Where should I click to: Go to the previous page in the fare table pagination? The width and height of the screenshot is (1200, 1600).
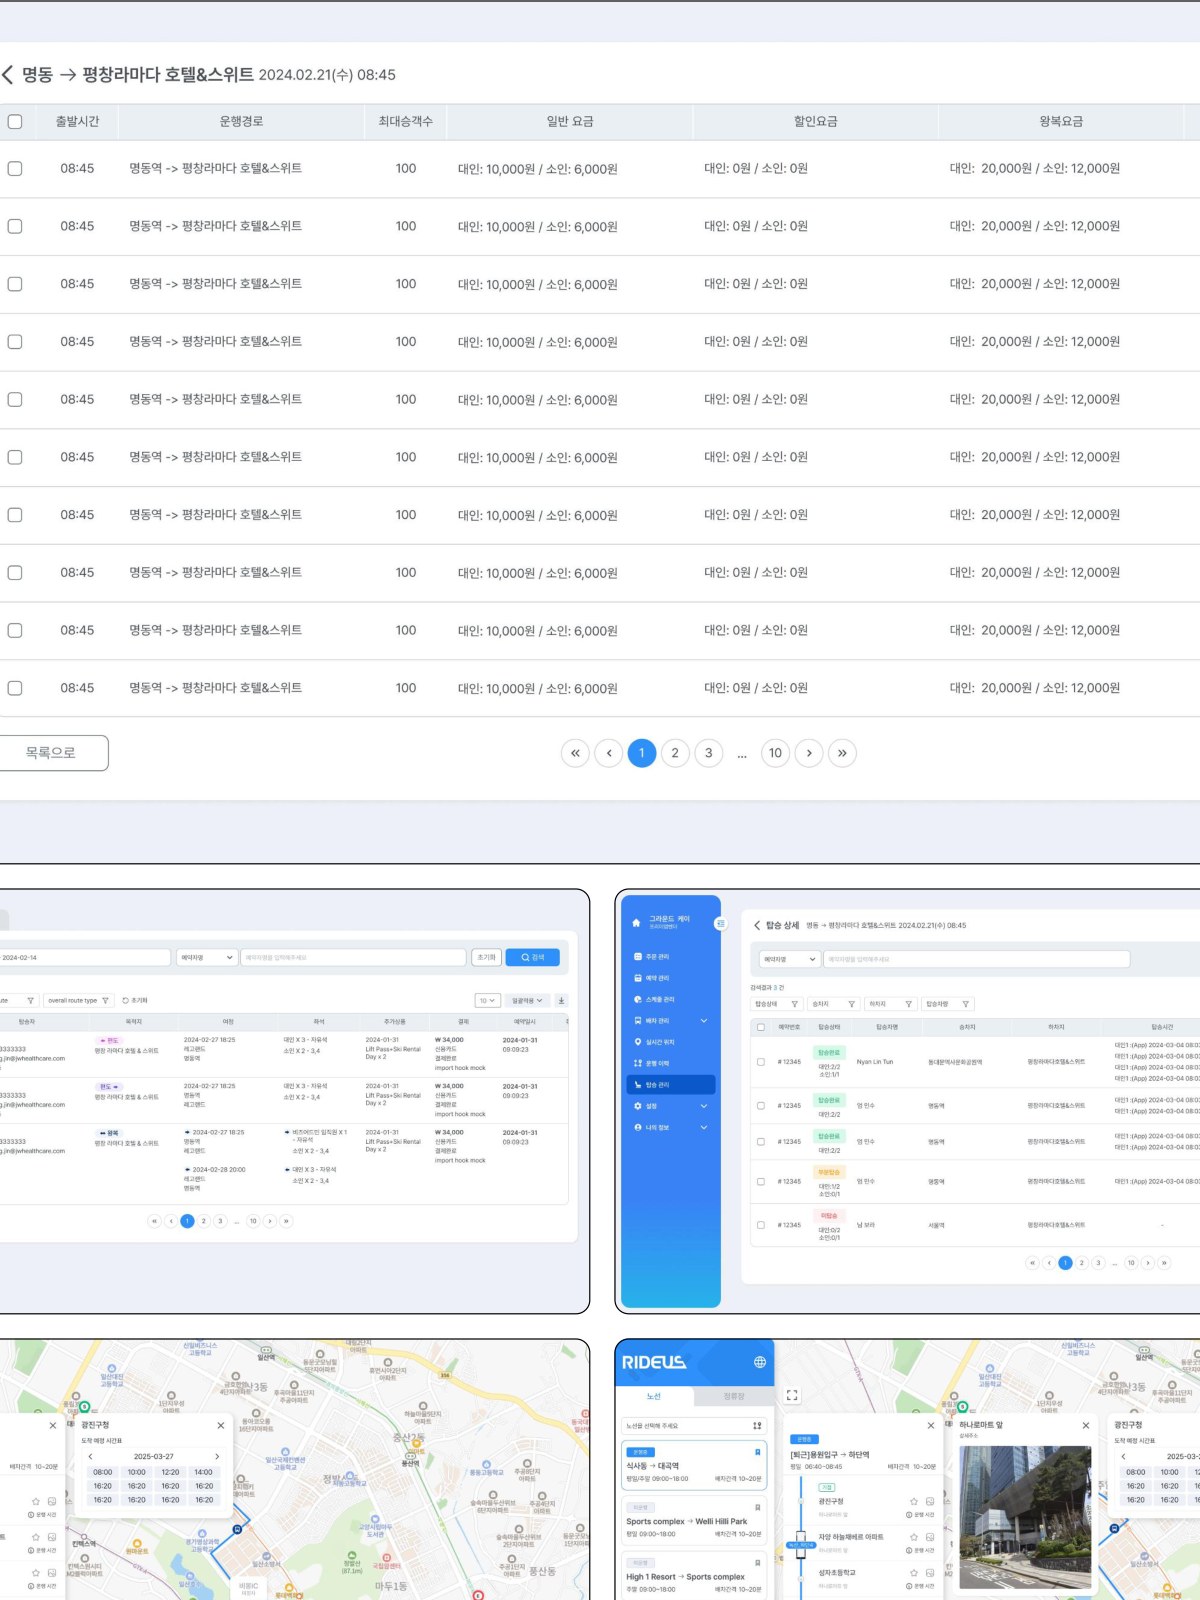point(608,753)
